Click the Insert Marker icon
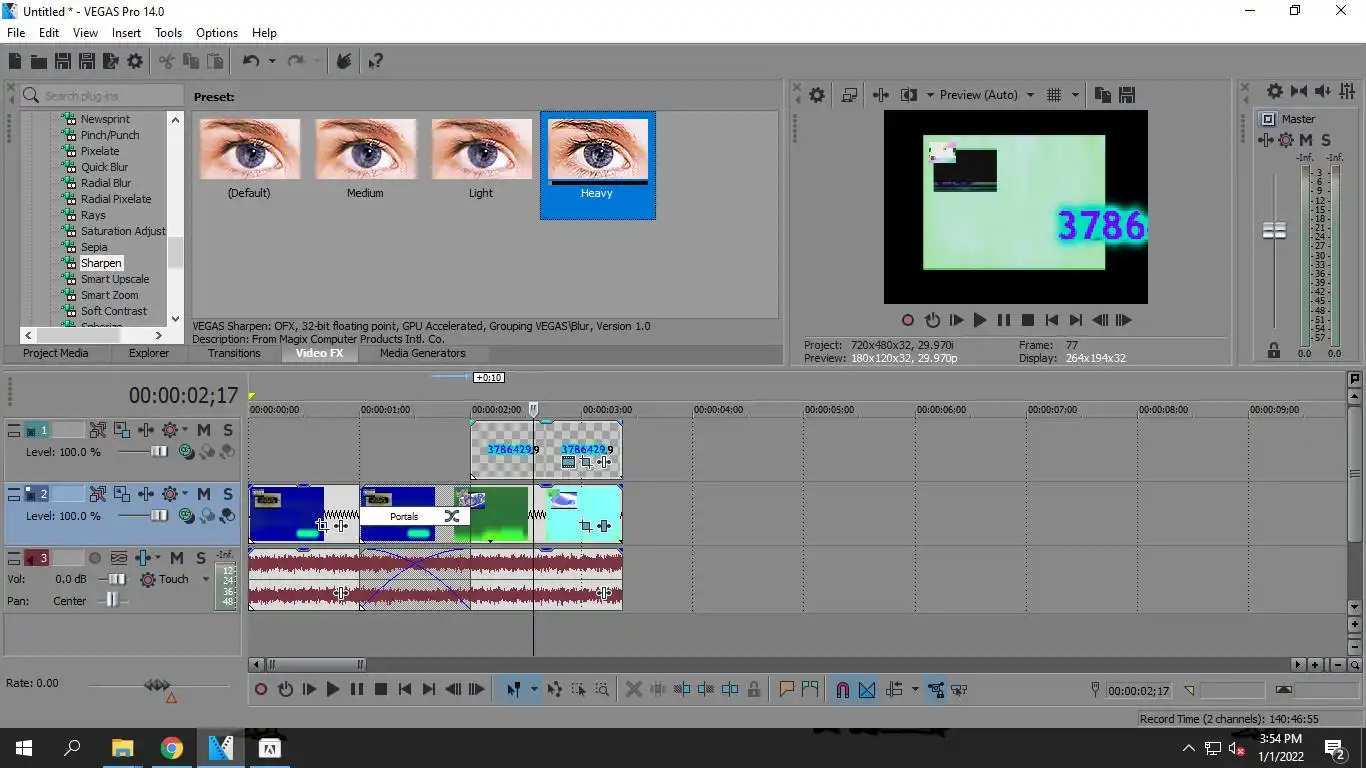Screen dimensions: 1366x768 786,689
